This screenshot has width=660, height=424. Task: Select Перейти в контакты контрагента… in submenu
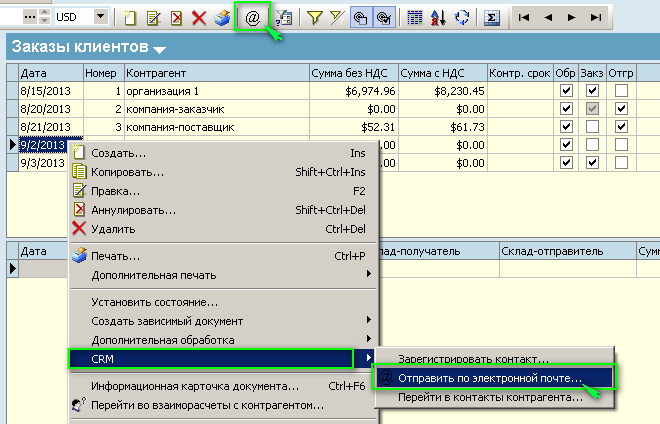(494, 397)
